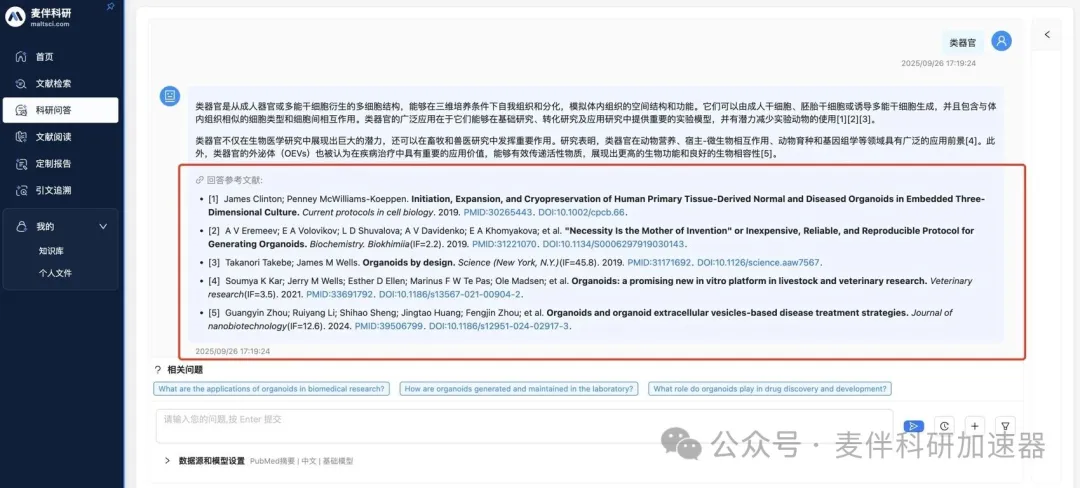The width and height of the screenshot is (1080, 488).
Task: Open 知识库 under 我的
Action: (52, 252)
